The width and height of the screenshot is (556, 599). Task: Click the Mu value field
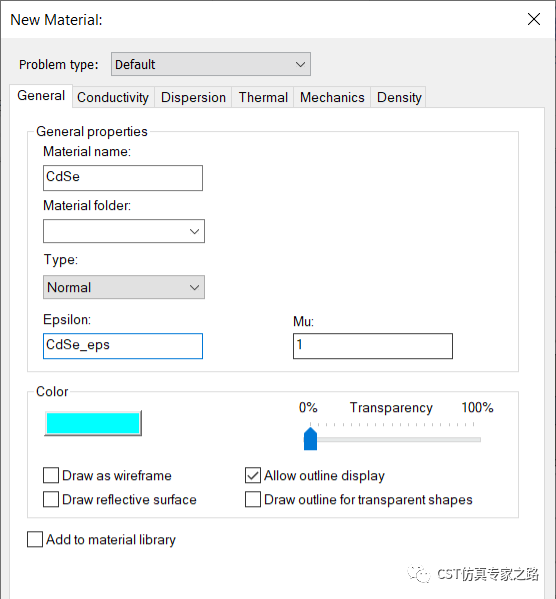tap(373, 346)
